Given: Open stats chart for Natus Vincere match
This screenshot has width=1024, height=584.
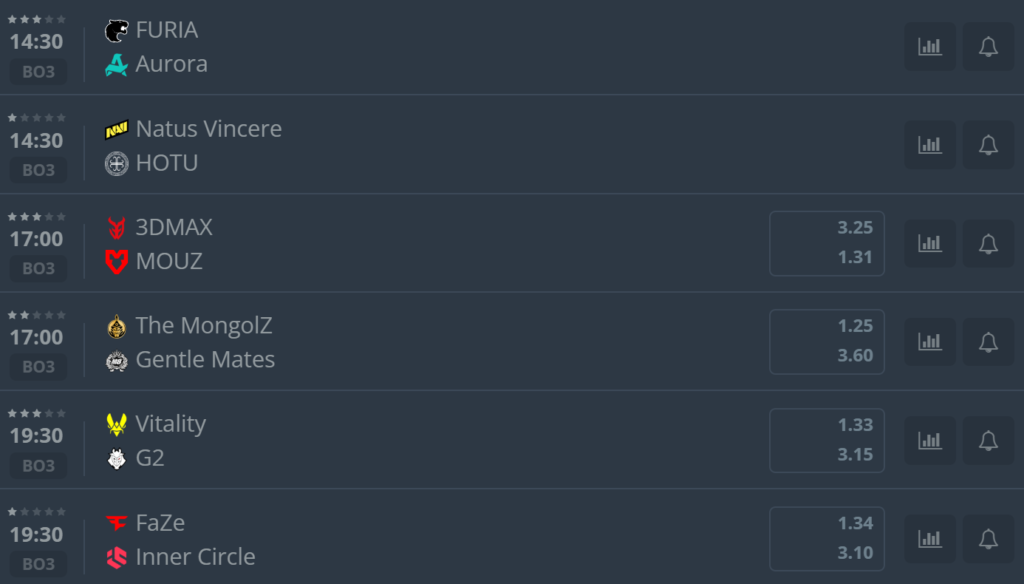Looking at the screenshot, I should 930,145.
